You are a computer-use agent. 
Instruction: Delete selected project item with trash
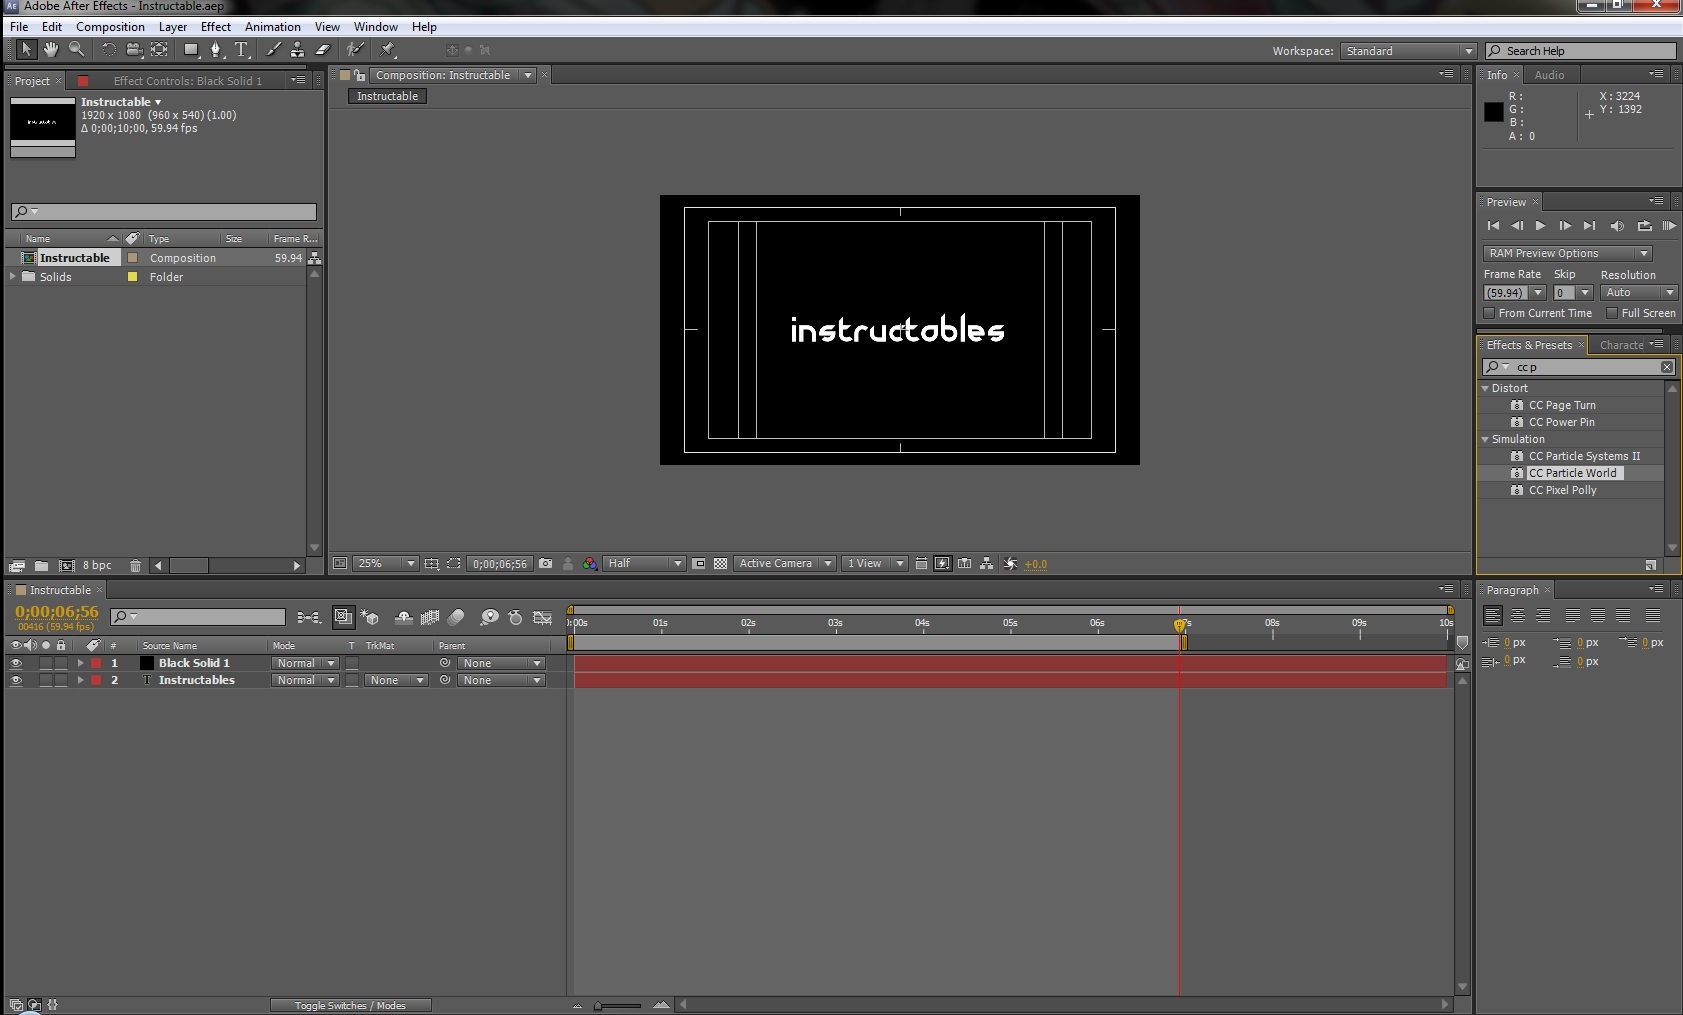(x=135, y=566)
